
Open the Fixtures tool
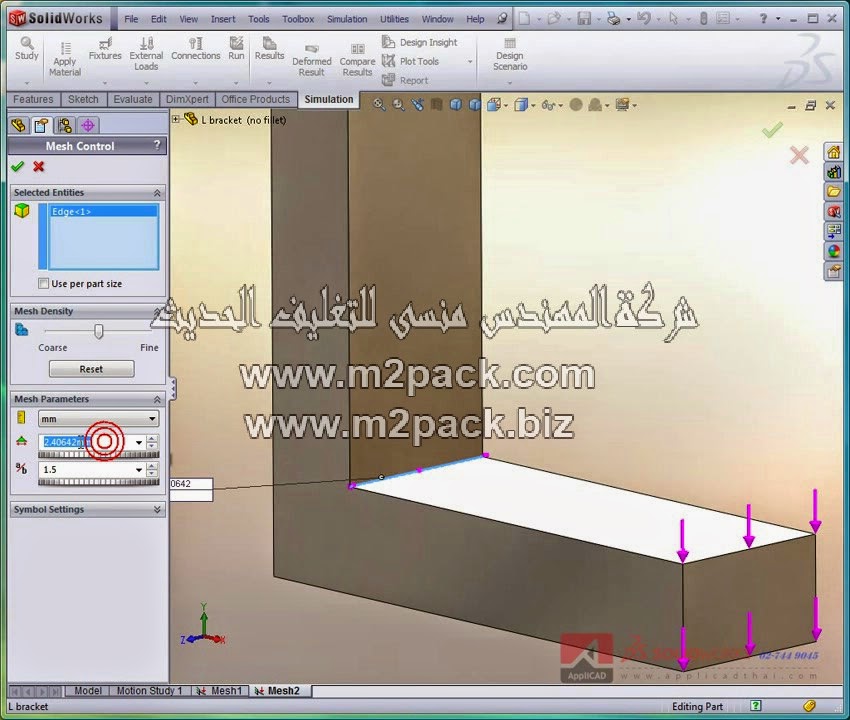[105, 48]
